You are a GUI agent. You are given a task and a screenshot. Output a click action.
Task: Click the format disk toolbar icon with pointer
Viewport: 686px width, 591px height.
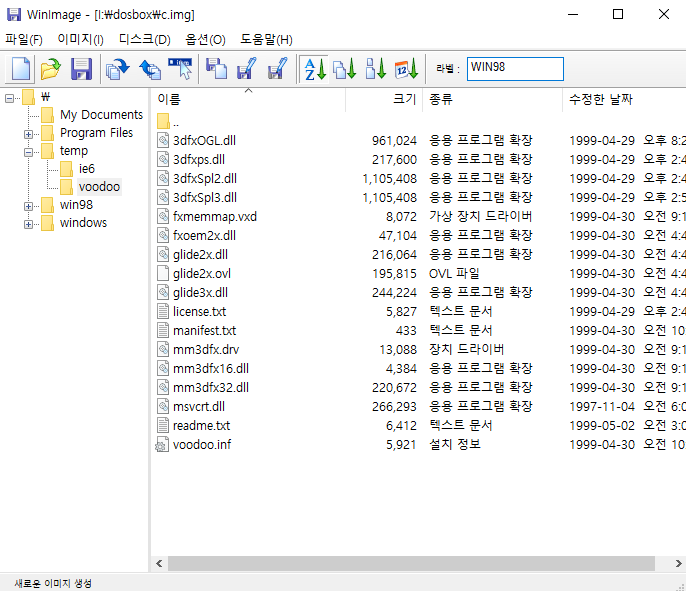[180, 69]
